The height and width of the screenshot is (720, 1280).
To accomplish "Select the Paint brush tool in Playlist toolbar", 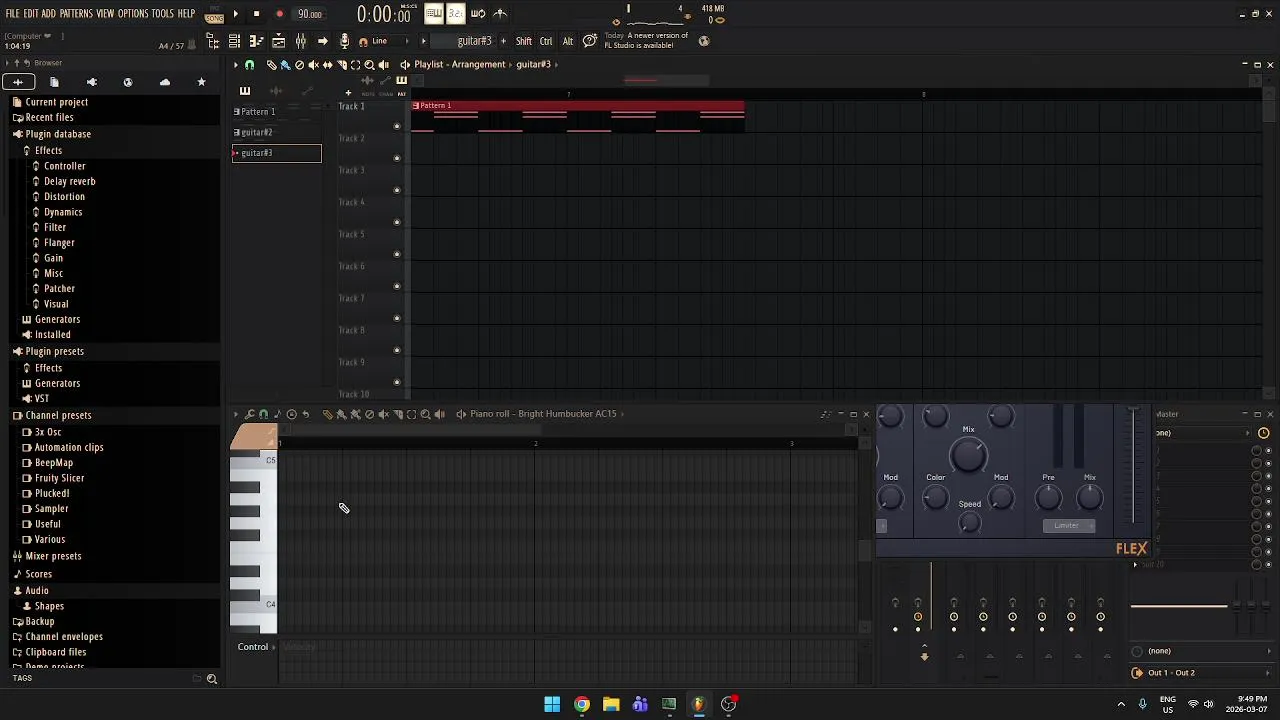I will tap(285, 65).
